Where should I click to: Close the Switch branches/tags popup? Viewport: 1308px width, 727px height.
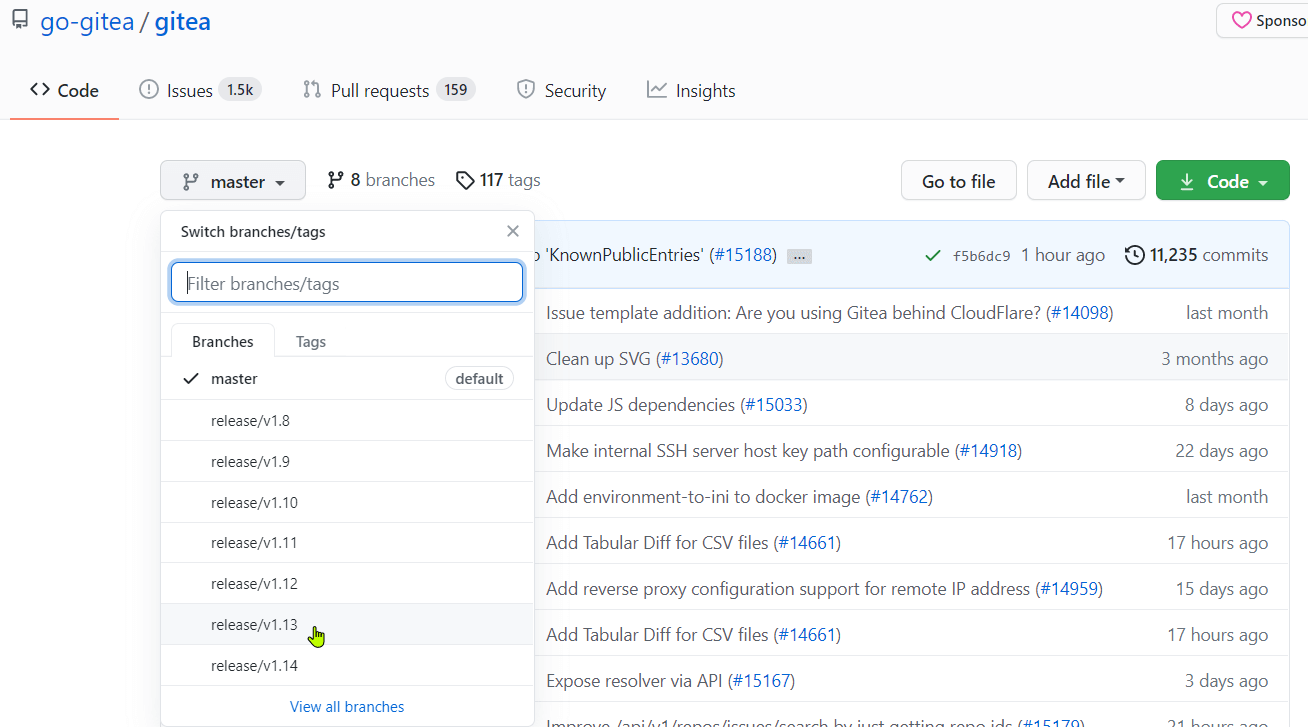point(513,231)
